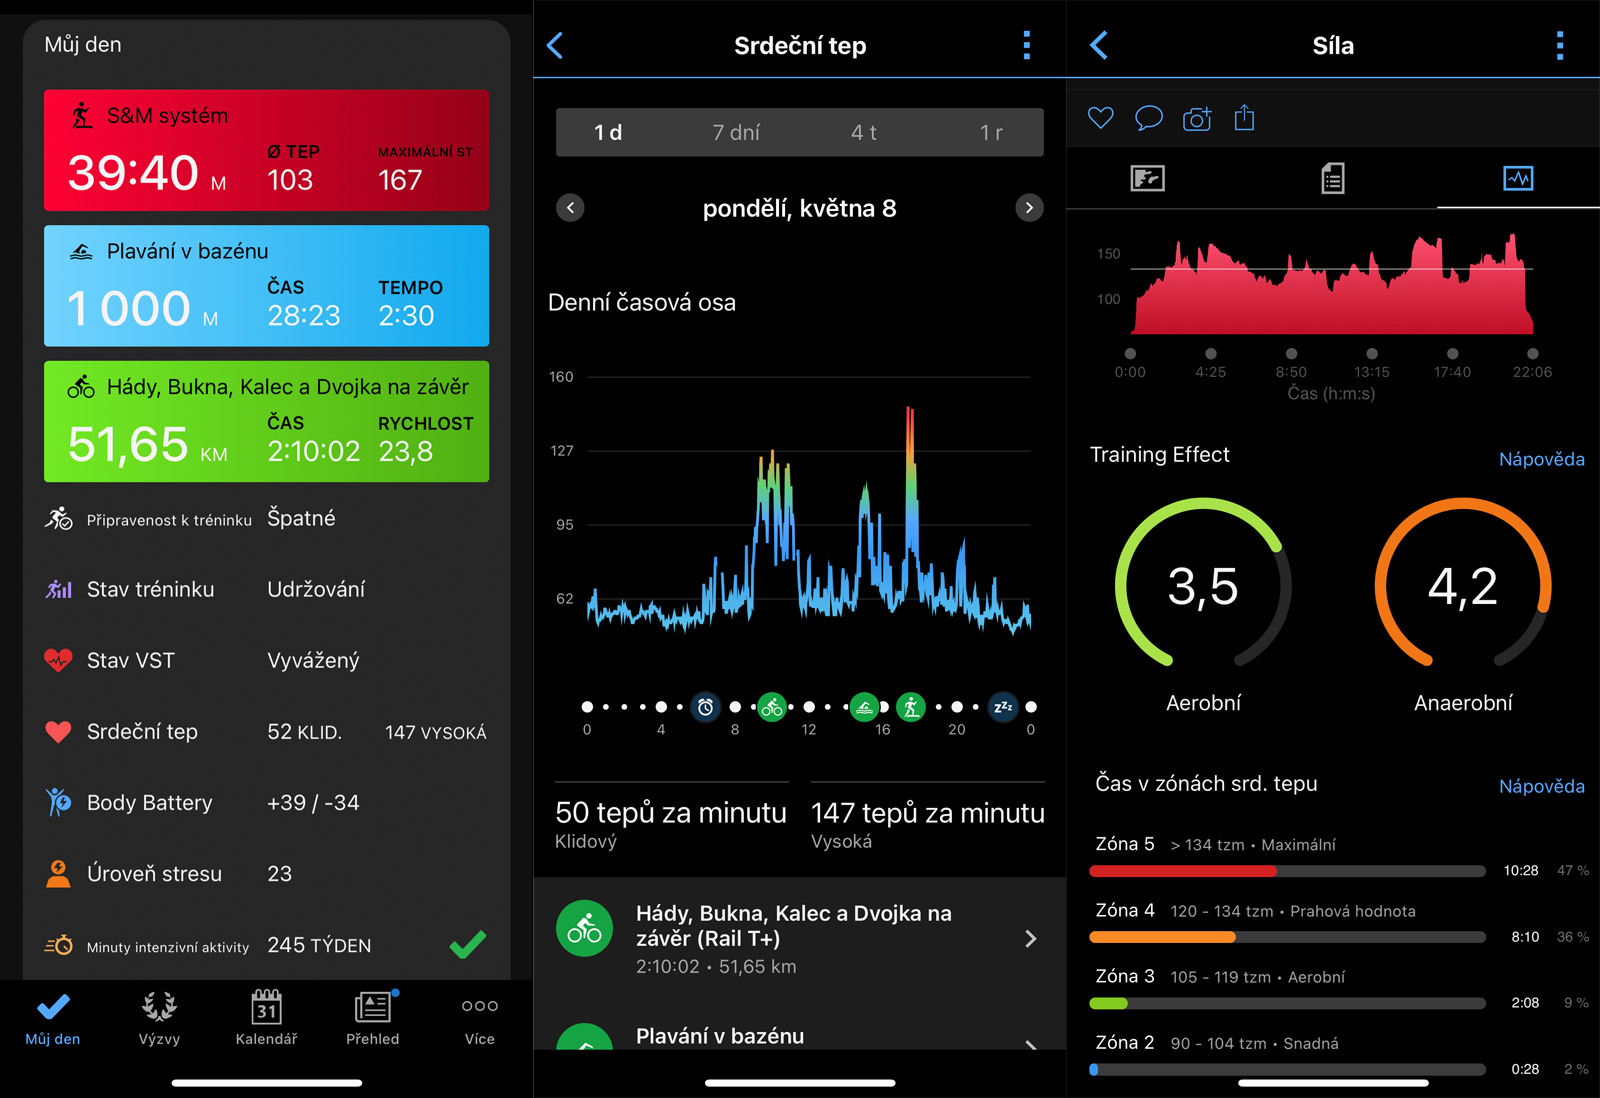Open Nápověda for Training Effect
The width and height of the screenshot is (1600, 1098).
pos(1541,459)
